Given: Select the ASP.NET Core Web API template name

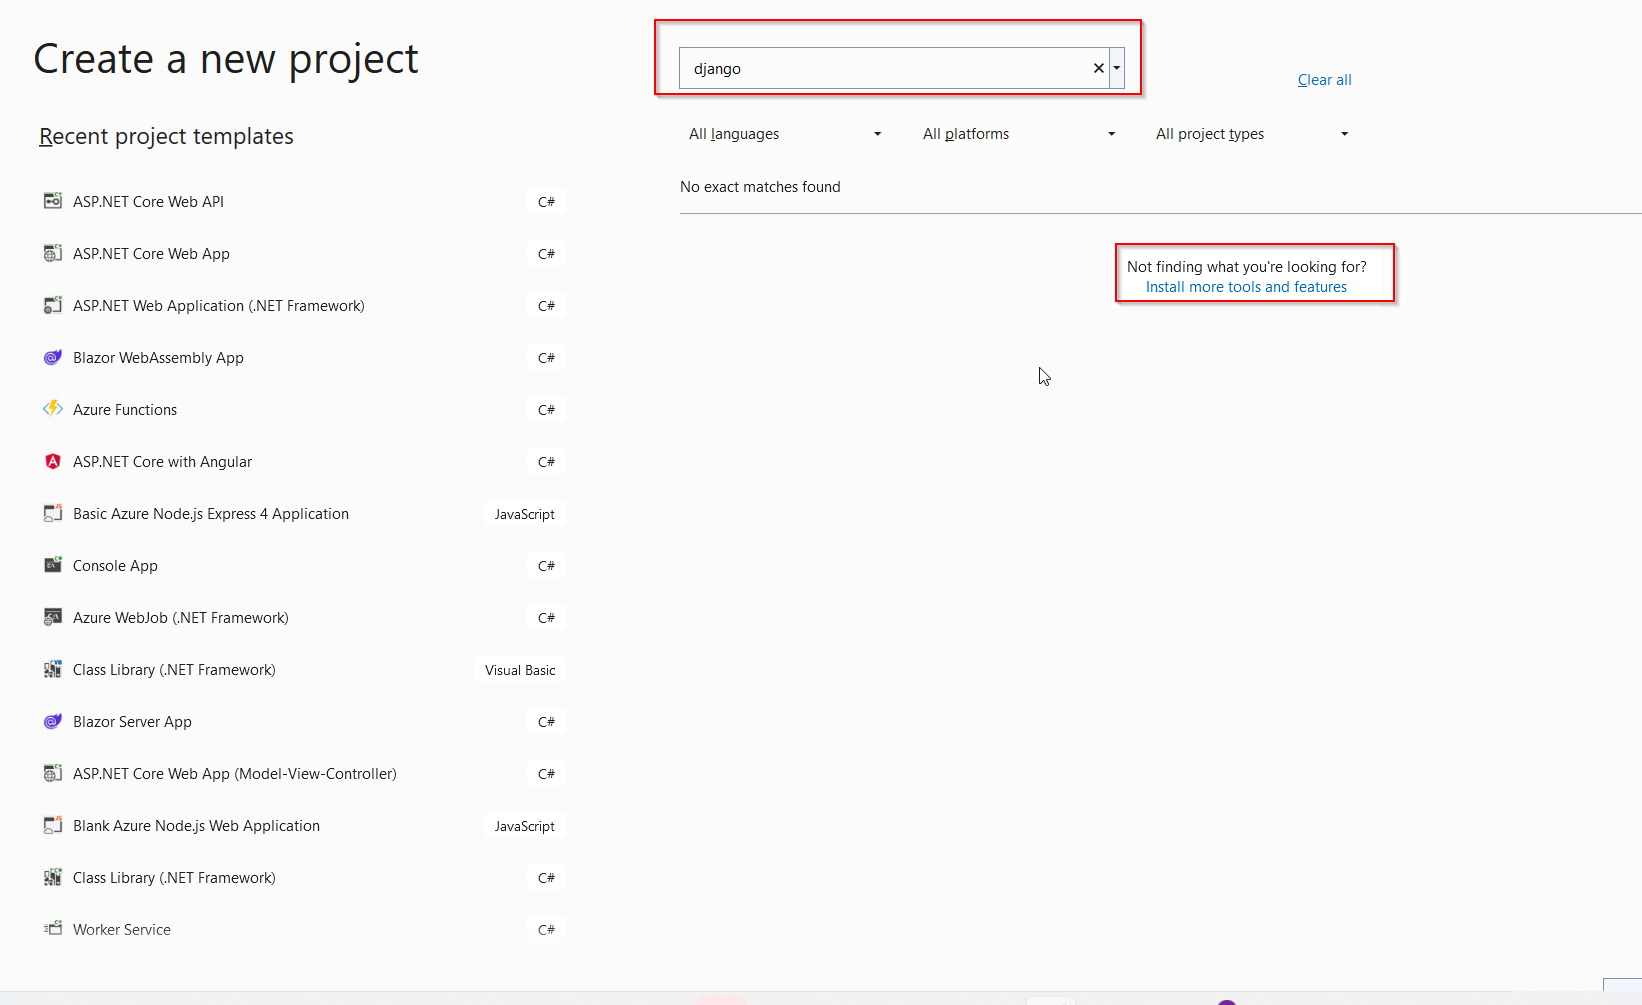Looking at the screenshot, I should [x=148, y=201].
